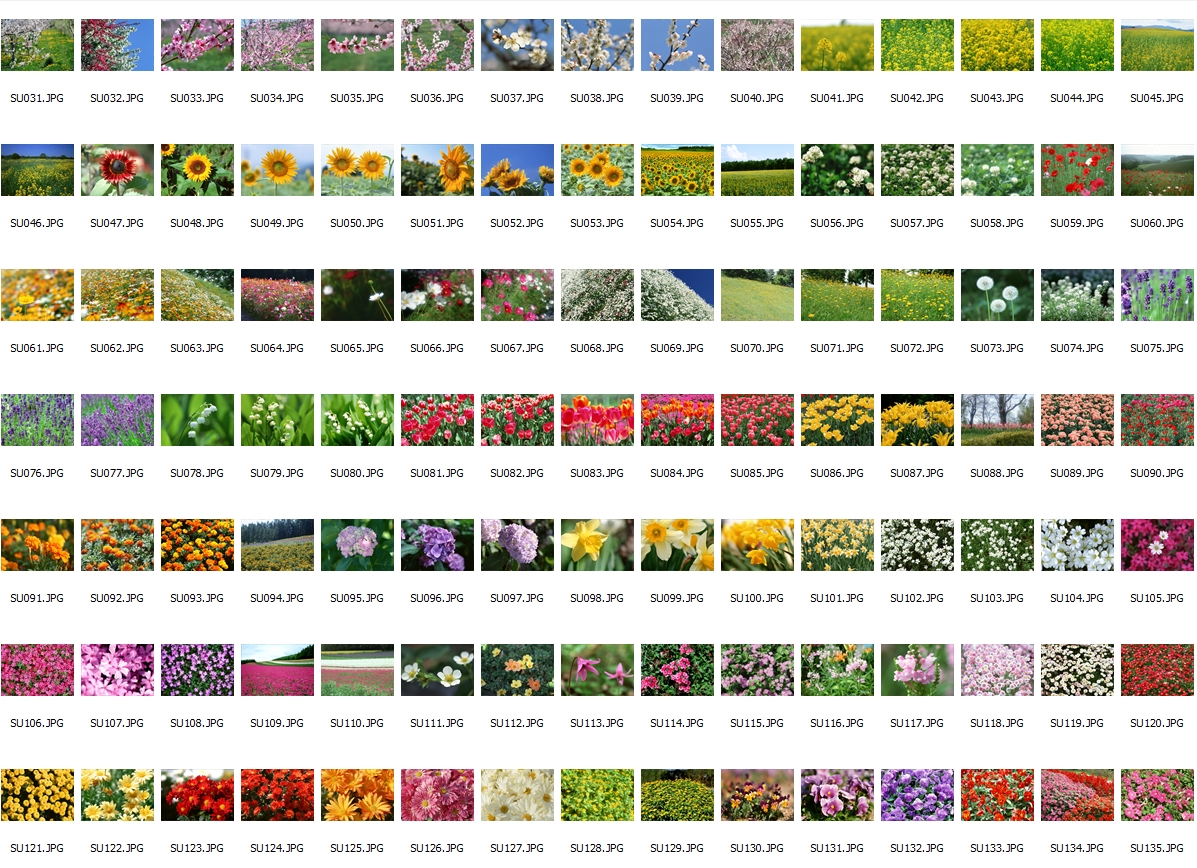The height and width of the screenshot is (868, 1197).
Task: Select the SU100.JPG file name text
Action: (757, 598)
